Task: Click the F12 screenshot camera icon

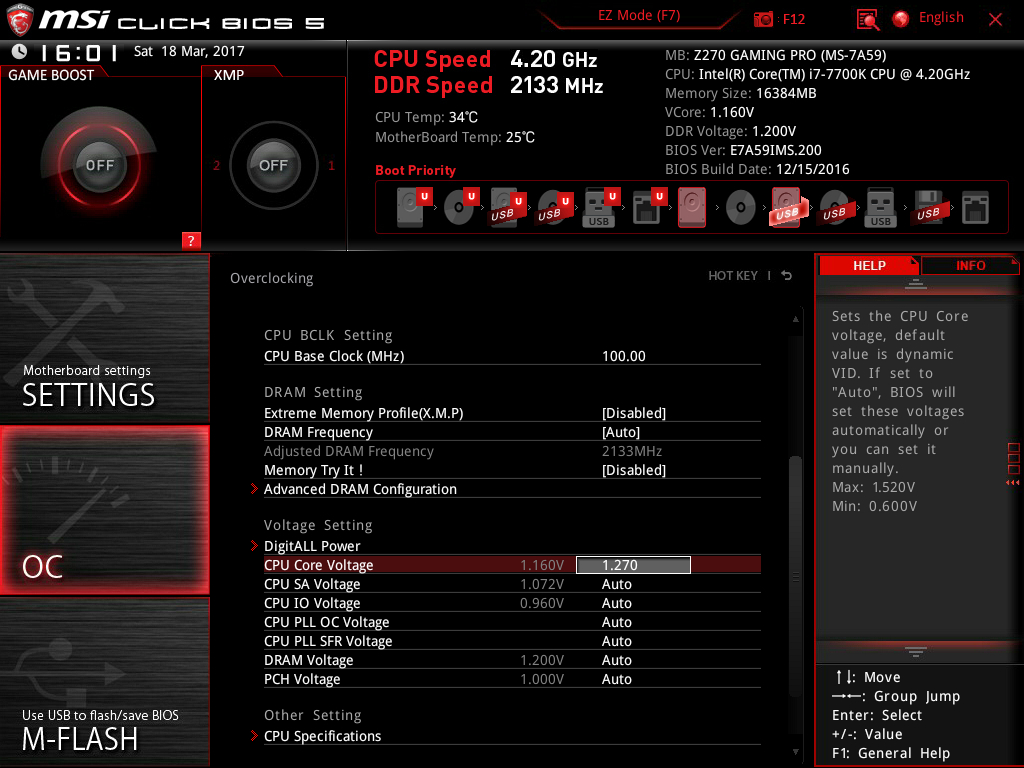Action: [x=762, y=18]
